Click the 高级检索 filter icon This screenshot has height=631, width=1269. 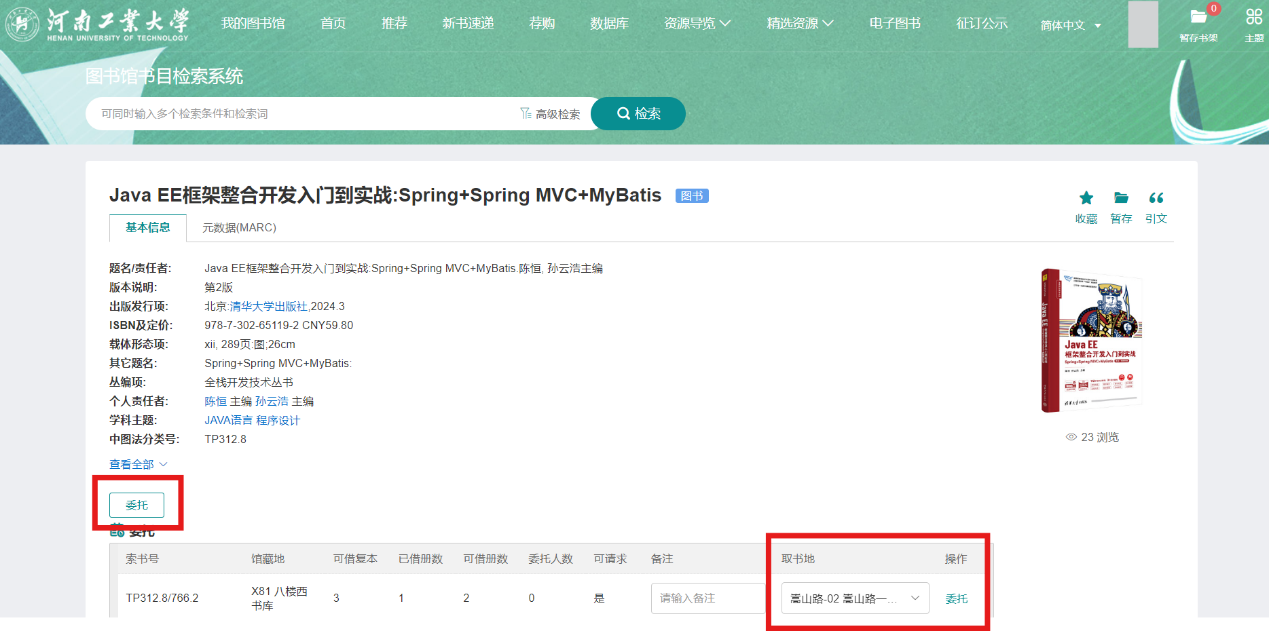(525, 114)
